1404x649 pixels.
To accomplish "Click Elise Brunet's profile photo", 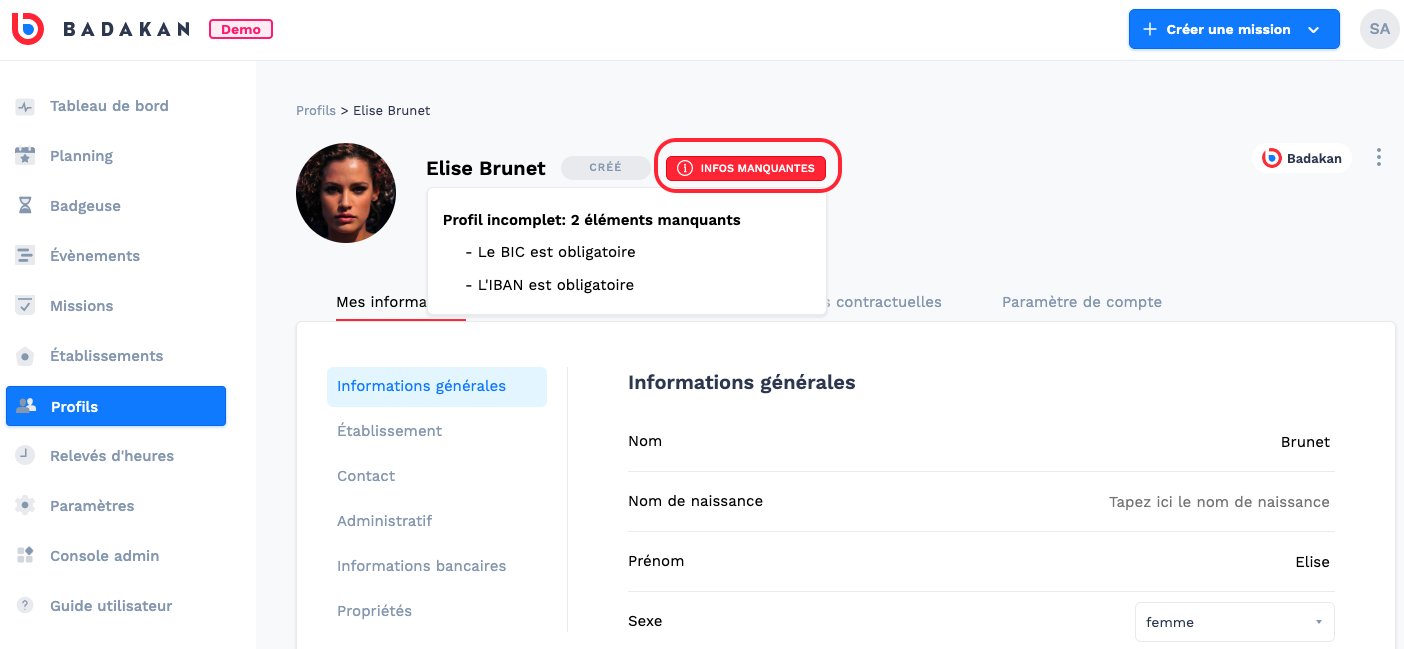I will 346,193.
